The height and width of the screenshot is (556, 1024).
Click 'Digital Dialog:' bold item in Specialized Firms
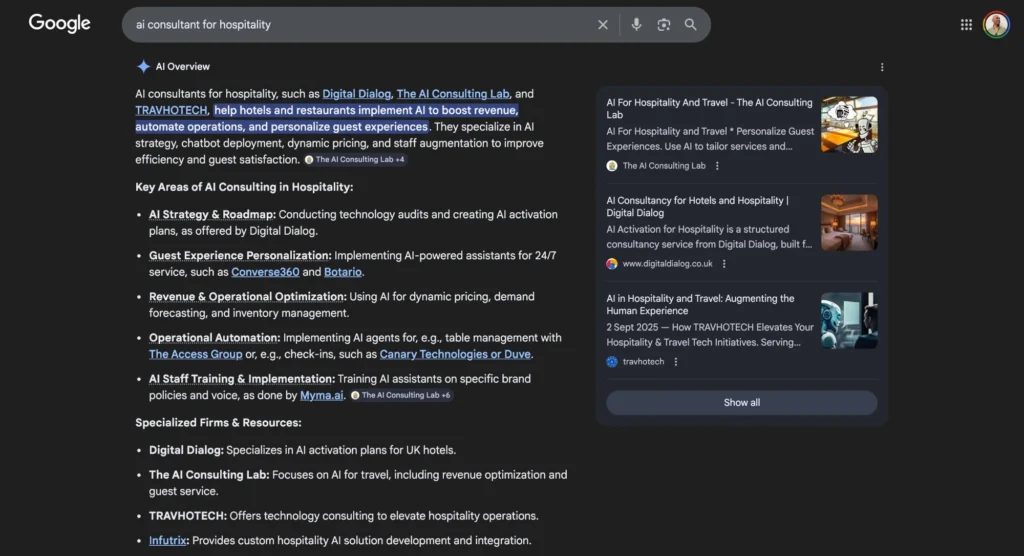point(186,450)
